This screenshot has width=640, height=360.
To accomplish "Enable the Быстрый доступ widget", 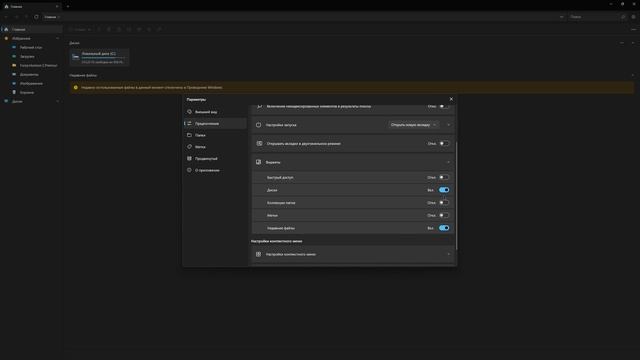I will (x=444, y=178).
